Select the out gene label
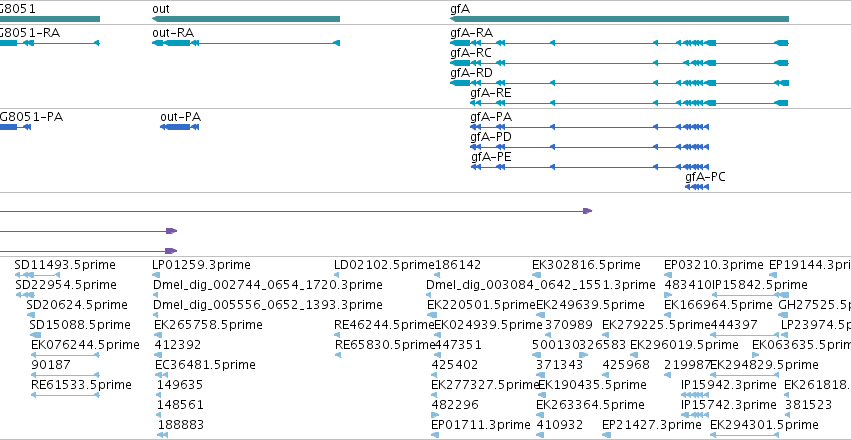Viewport: 851px width, 440px height. pyautogui.click(x=161, y=9)
